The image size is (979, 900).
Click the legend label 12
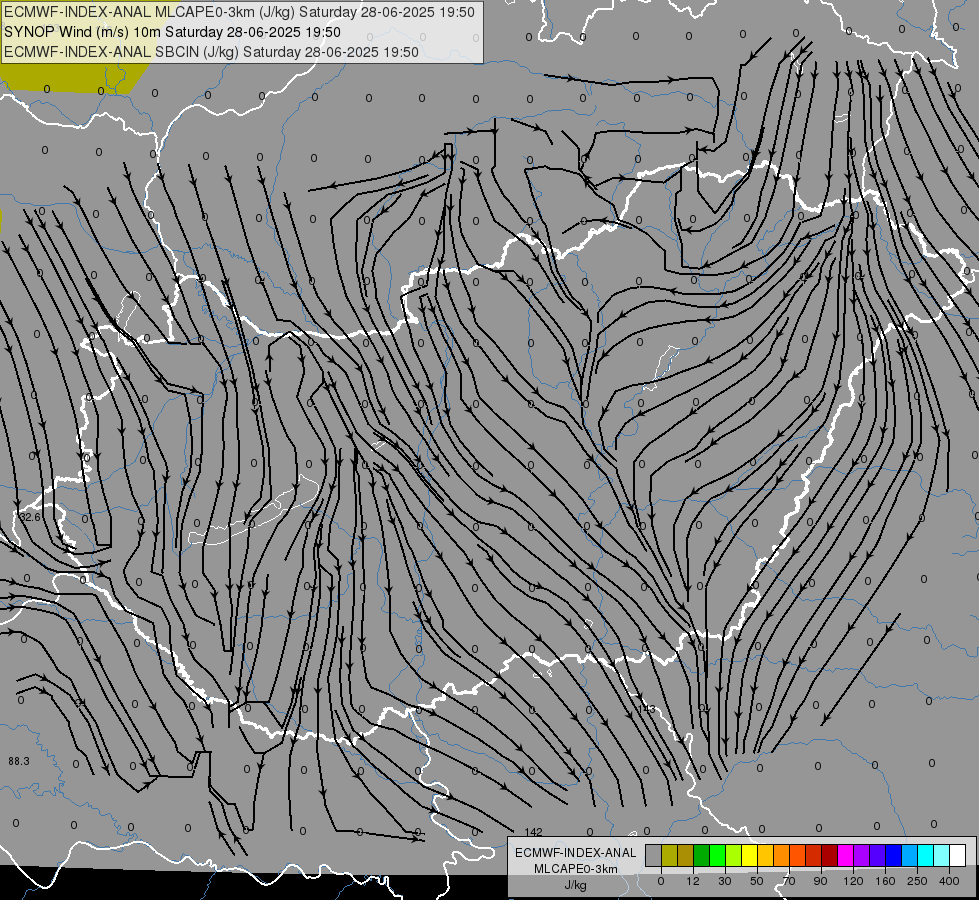tap(693, 881)
